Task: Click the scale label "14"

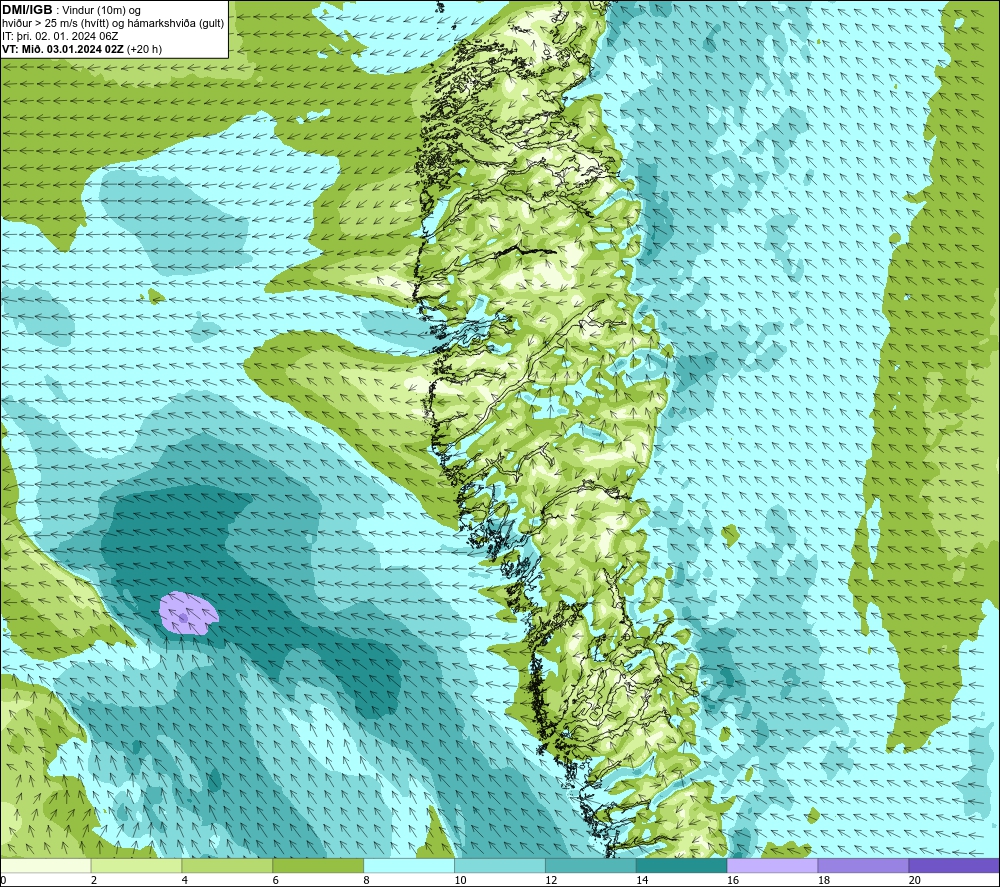Action: 642,880
